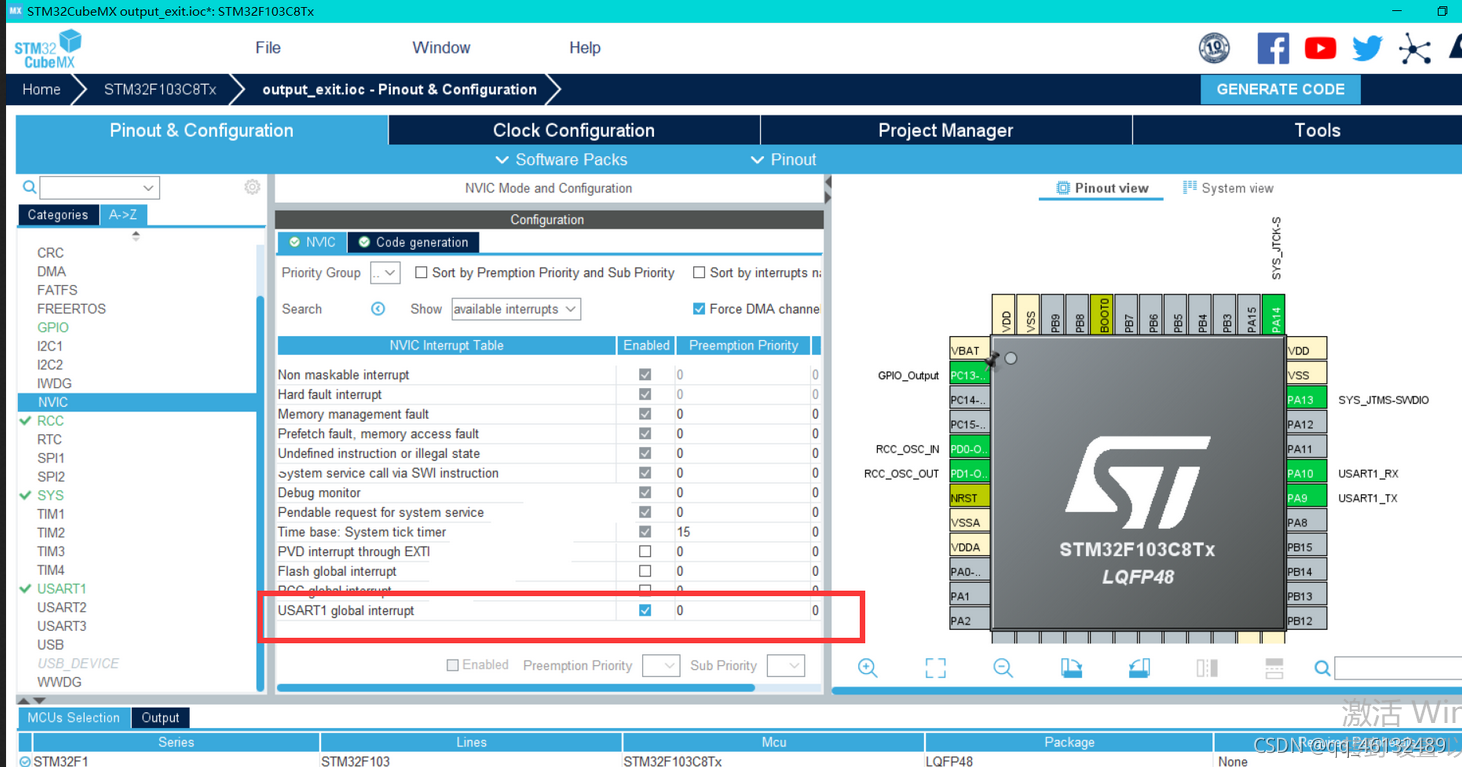Switch to the Project Manager tab
This screenshot has width=1462, height=767.
[x=946, y=130]
